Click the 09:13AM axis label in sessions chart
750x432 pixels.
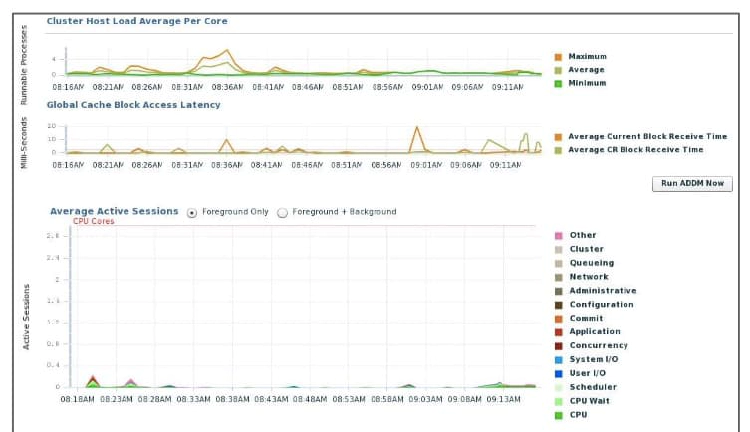(x=503, y=399)
